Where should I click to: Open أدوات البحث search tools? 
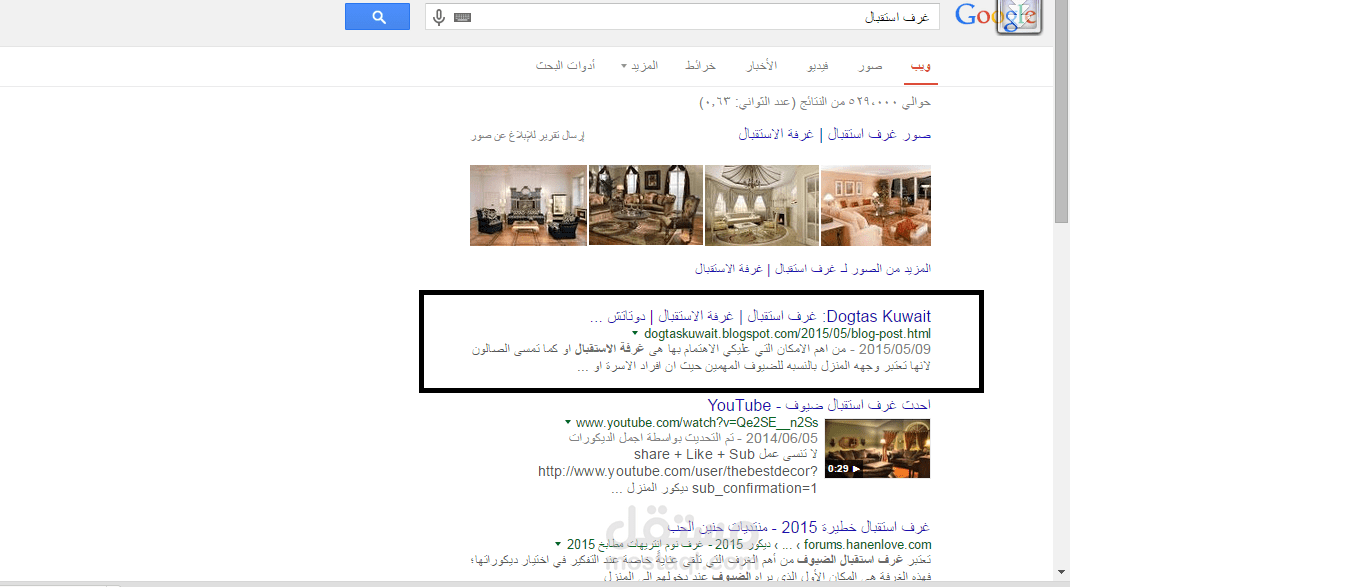[x=566, y=66]
